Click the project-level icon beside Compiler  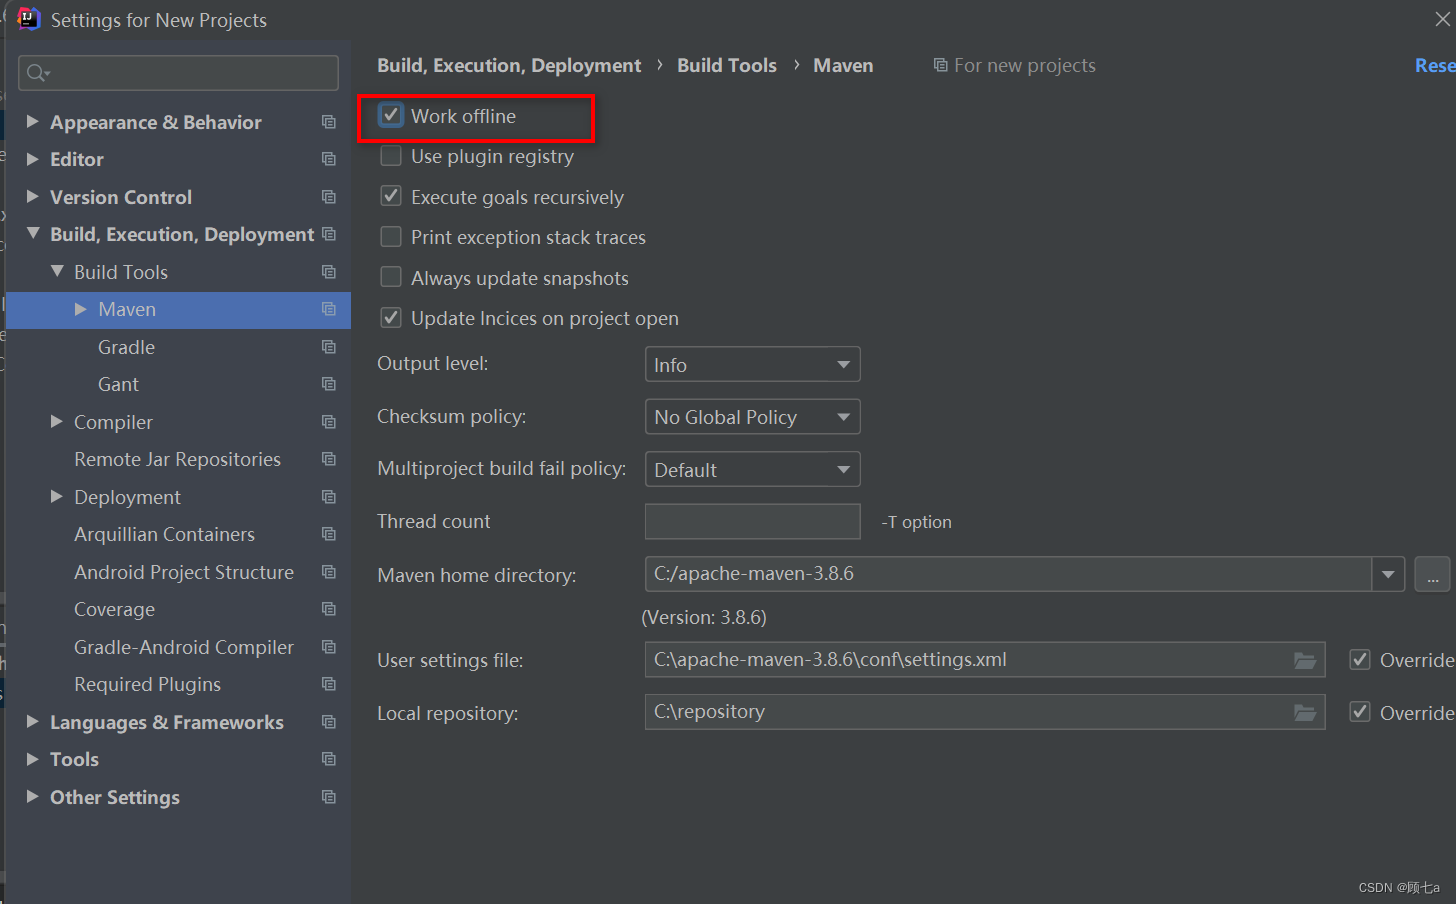328,422
